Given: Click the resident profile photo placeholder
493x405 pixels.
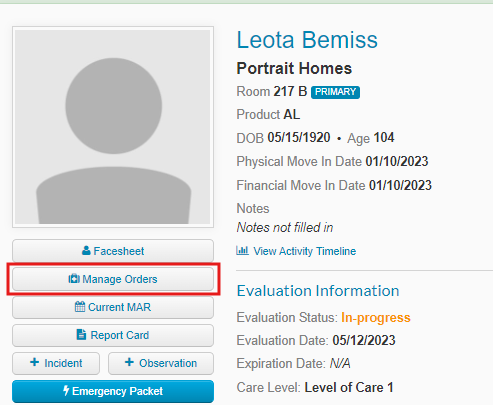Looking at the screenshot, I should click(113, 127).
